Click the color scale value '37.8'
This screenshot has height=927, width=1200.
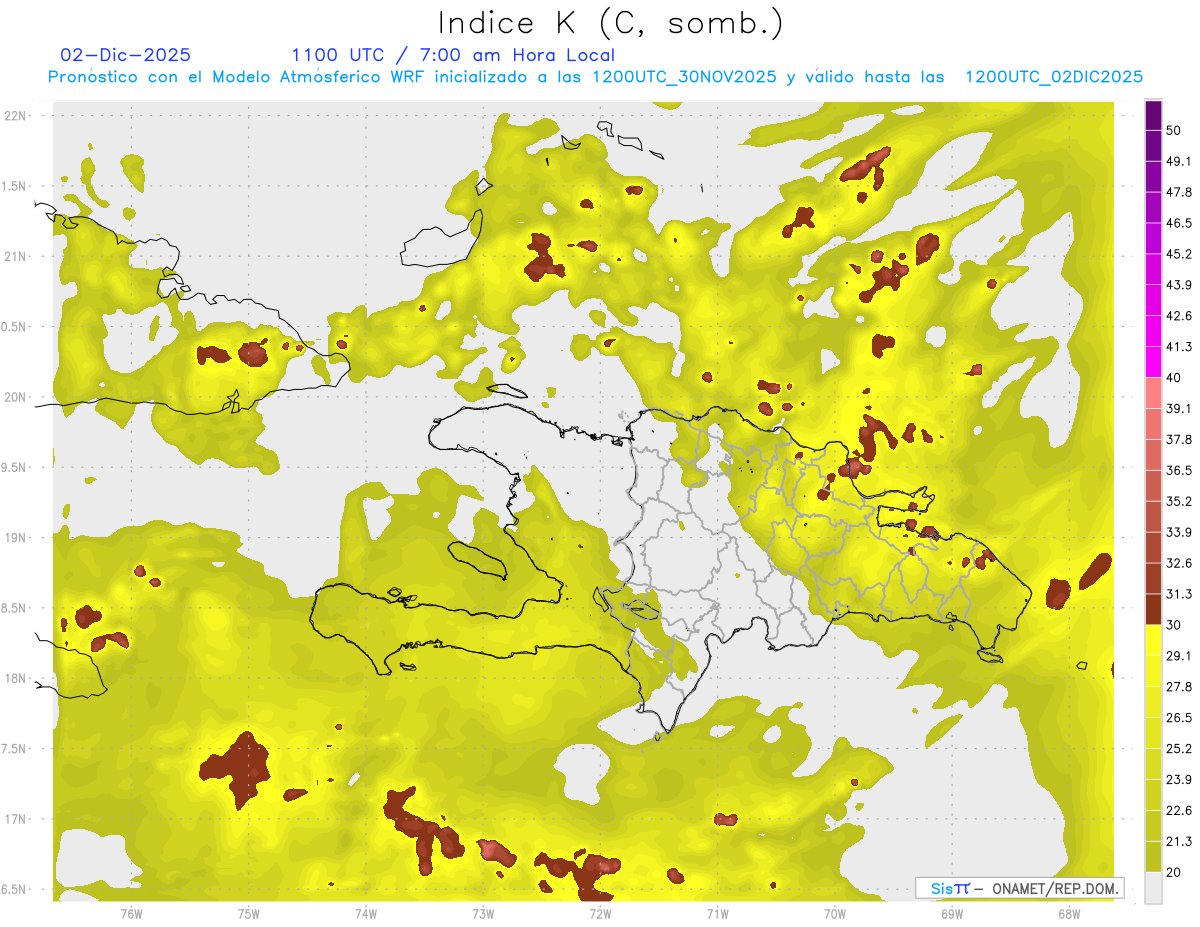(x=1179, y=439)
